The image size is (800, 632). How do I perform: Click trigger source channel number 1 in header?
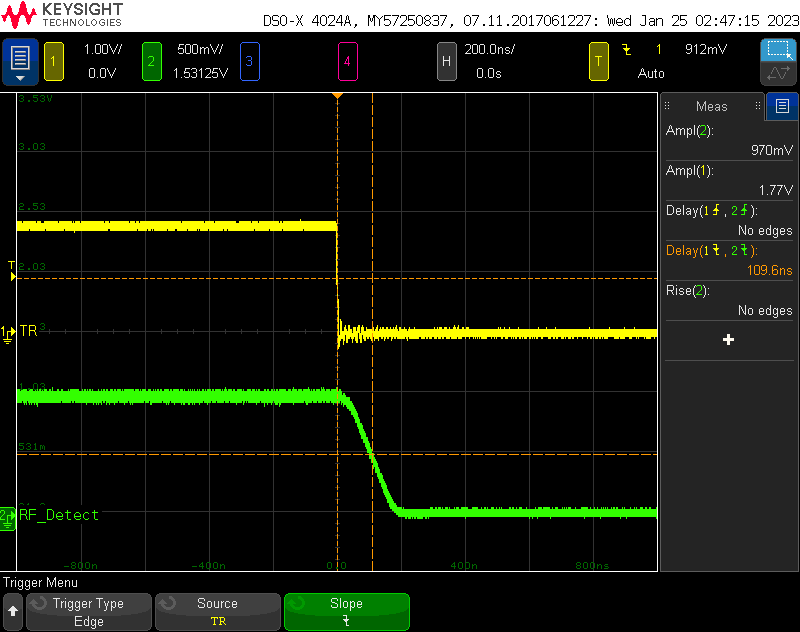[659, 49]
